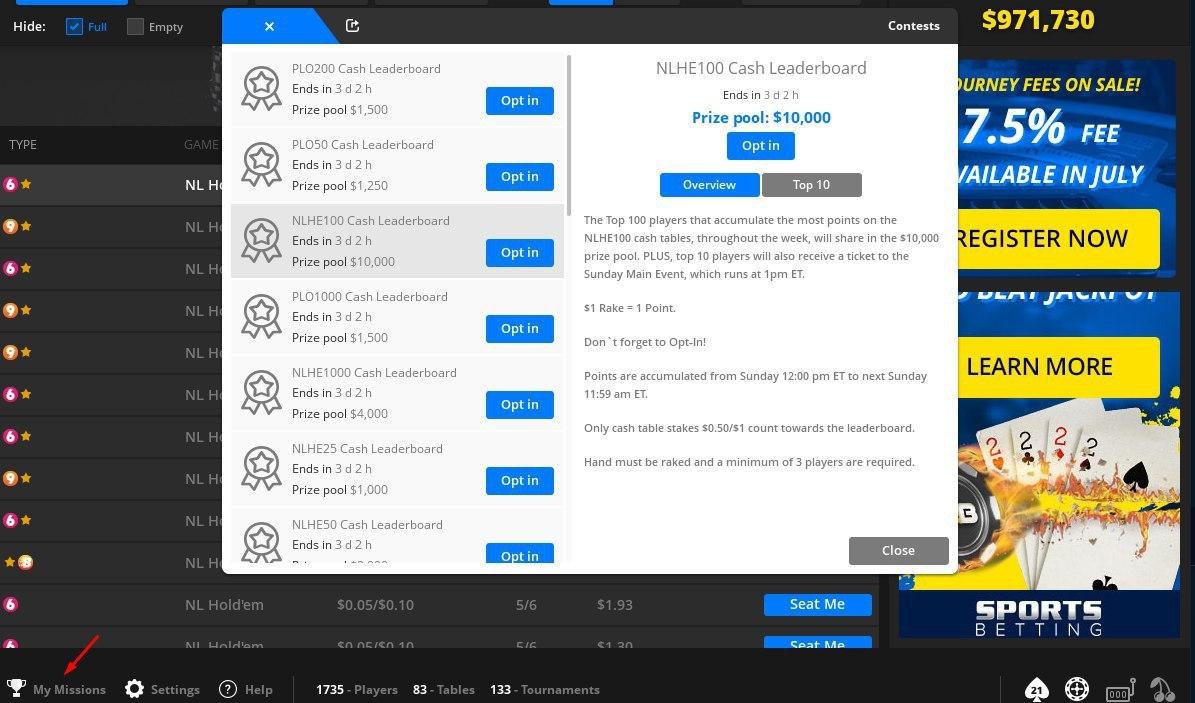Click the Help label
1195x703 pixels.
[x=258, y=689]
